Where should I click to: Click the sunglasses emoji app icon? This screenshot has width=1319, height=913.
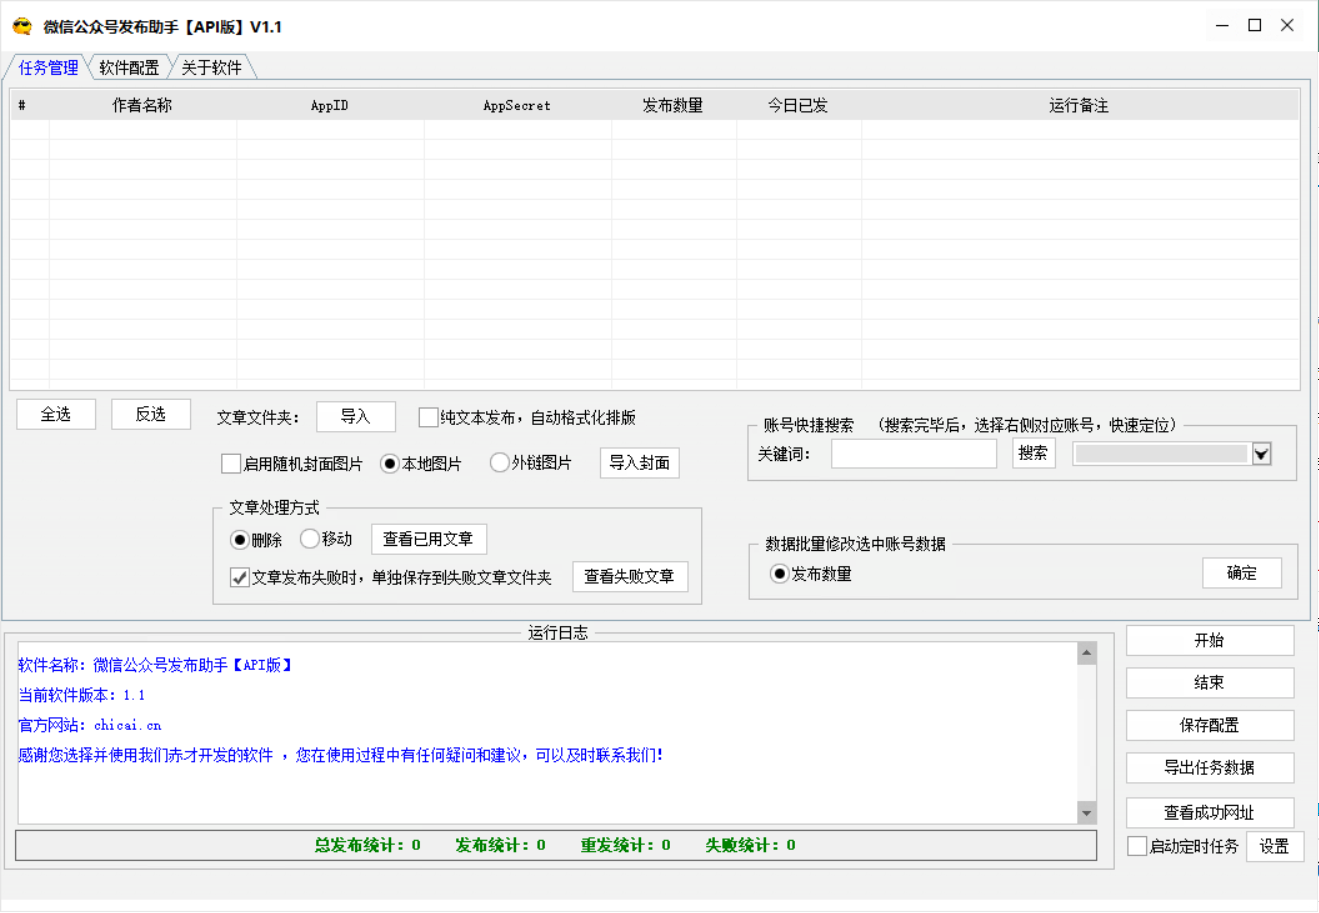pyautogui.click(x=22, y=27)
